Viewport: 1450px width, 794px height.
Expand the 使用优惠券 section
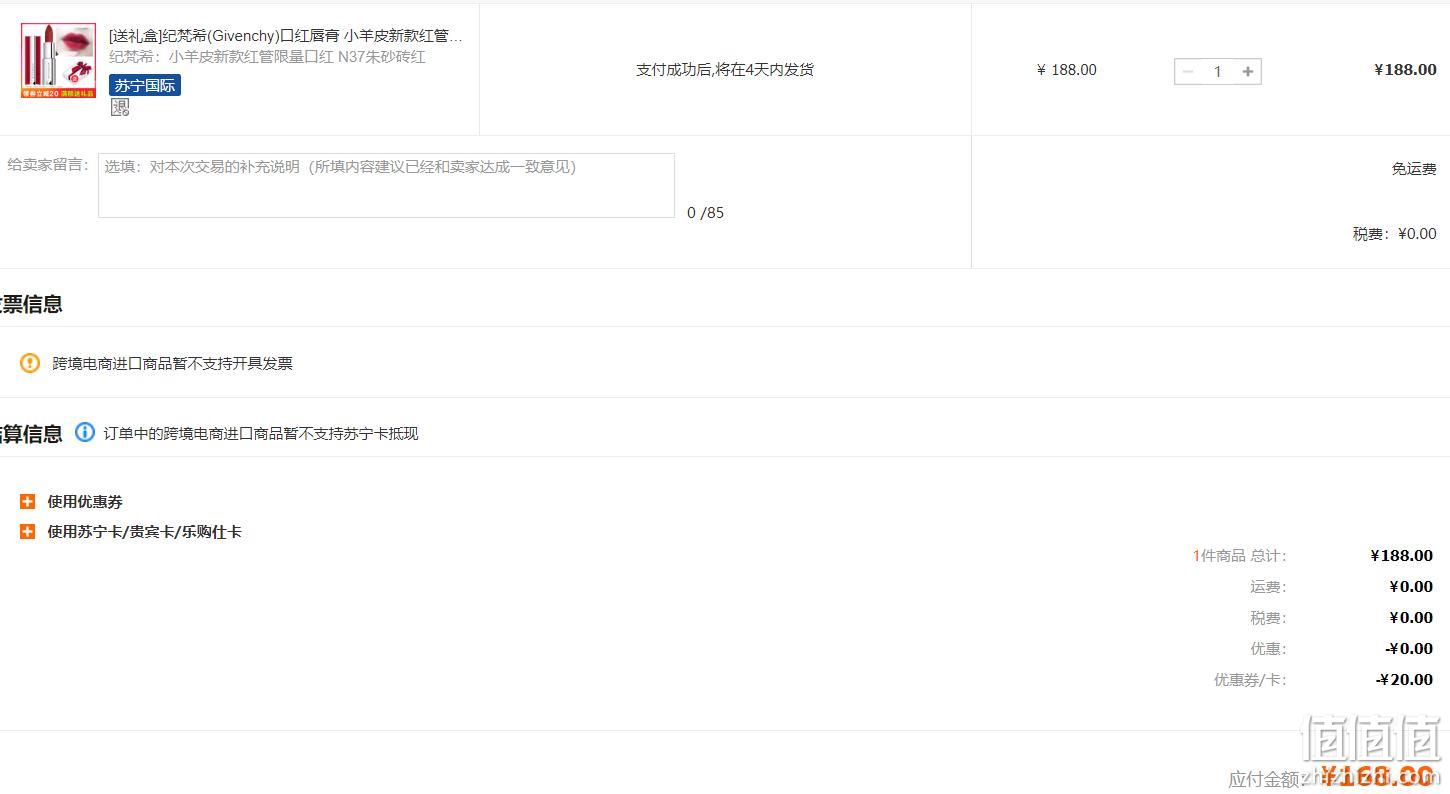pos(27,501)
